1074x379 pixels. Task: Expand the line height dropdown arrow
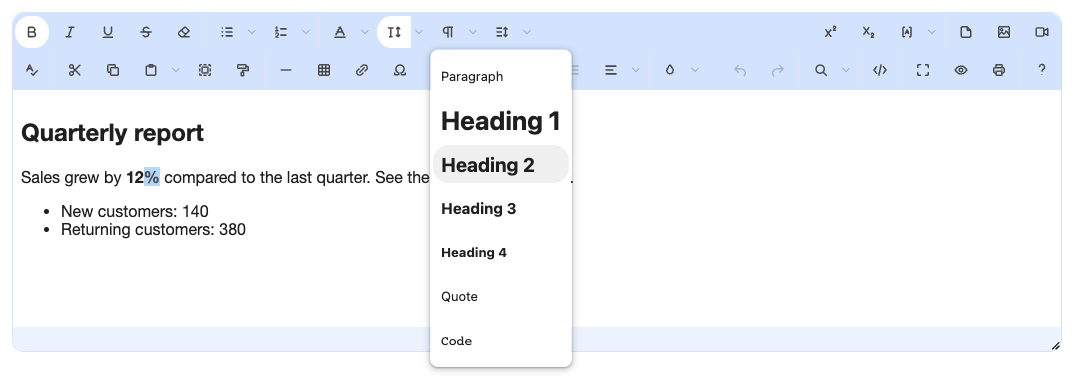[x=527, y=32]
